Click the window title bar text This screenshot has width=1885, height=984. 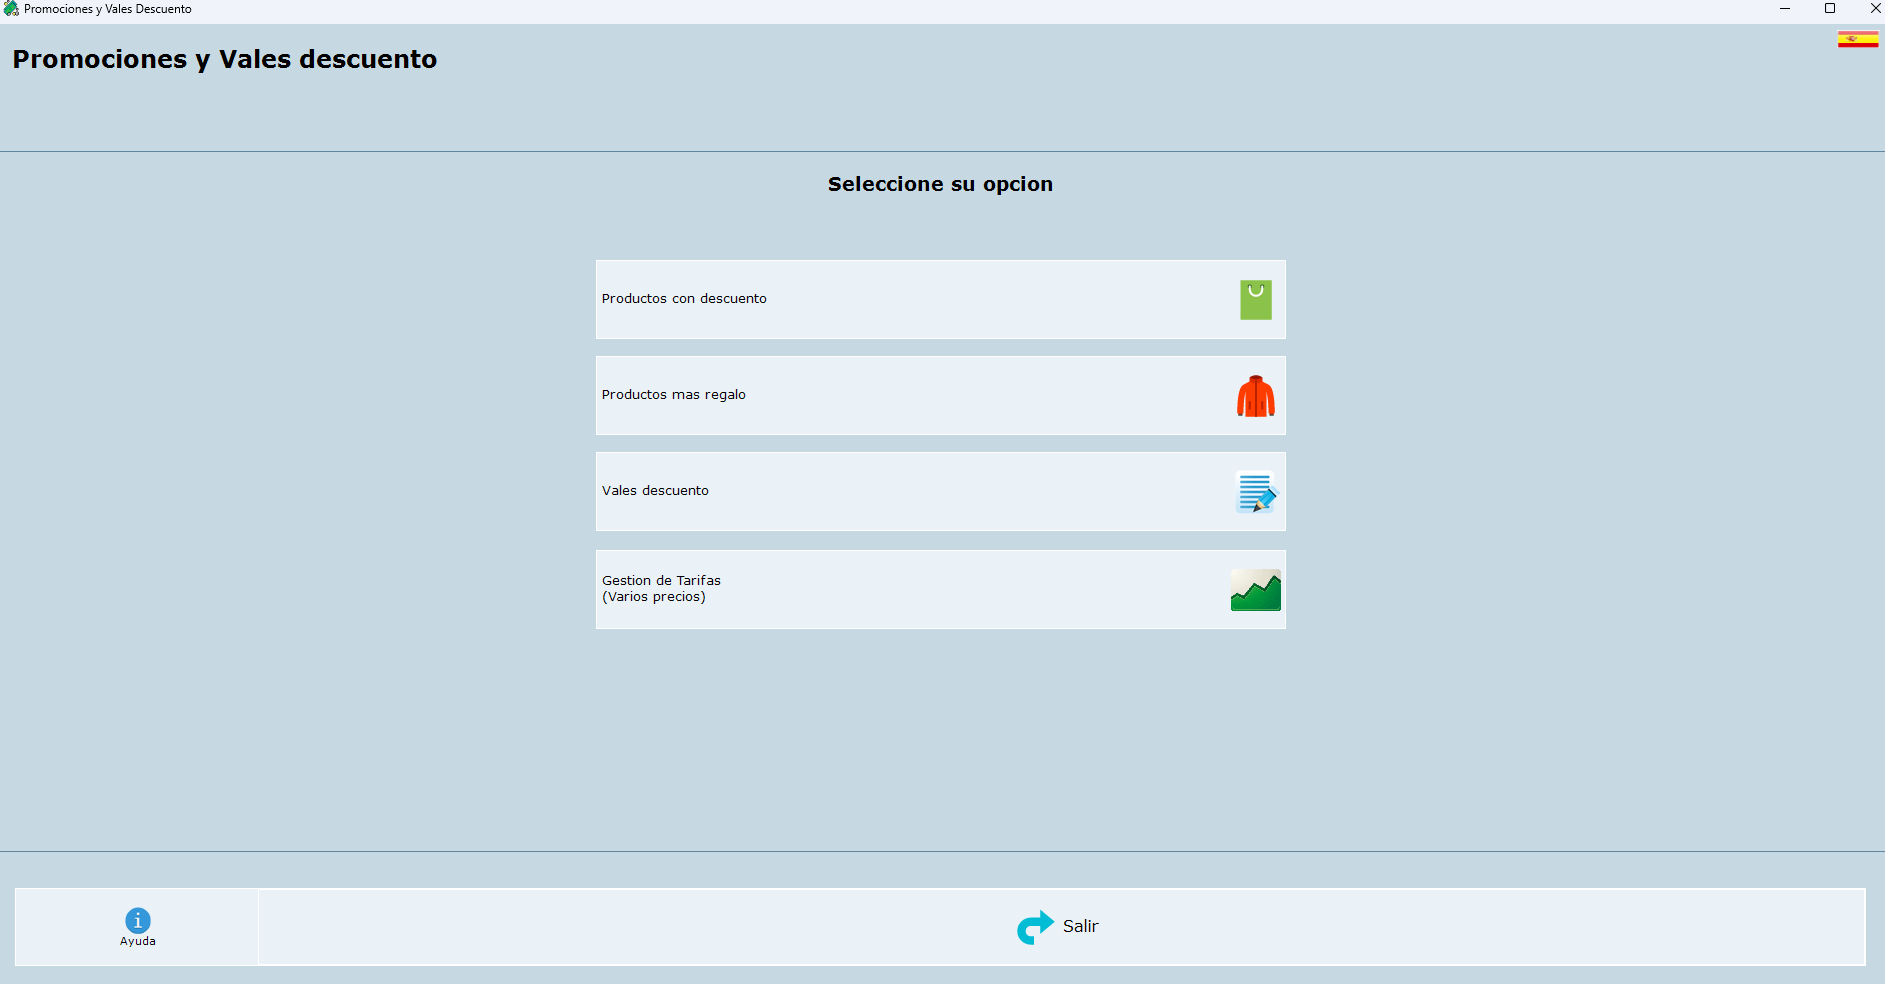coord(108,9)
